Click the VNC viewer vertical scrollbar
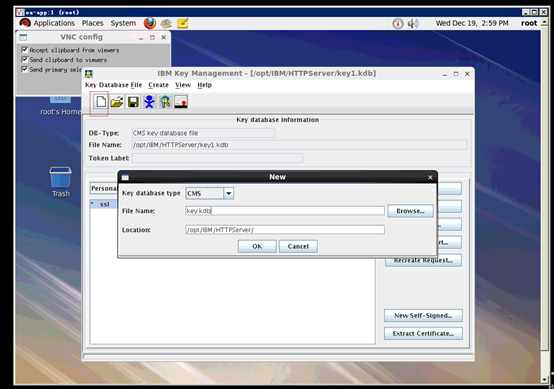The width and height of the screenshot is (554, 389). click(544, 201)
